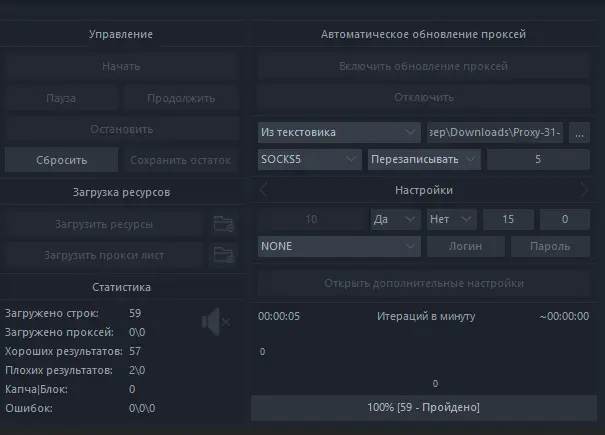Image resolution: width=605 pixels, height=435 pixels.
Task: Click the browse "..." button for proxy file
Action: point(579,132)
